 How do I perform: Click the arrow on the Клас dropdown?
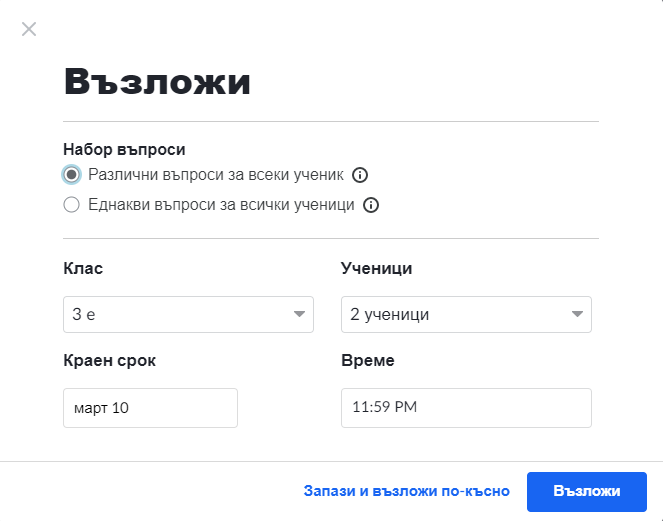(299, 314)
